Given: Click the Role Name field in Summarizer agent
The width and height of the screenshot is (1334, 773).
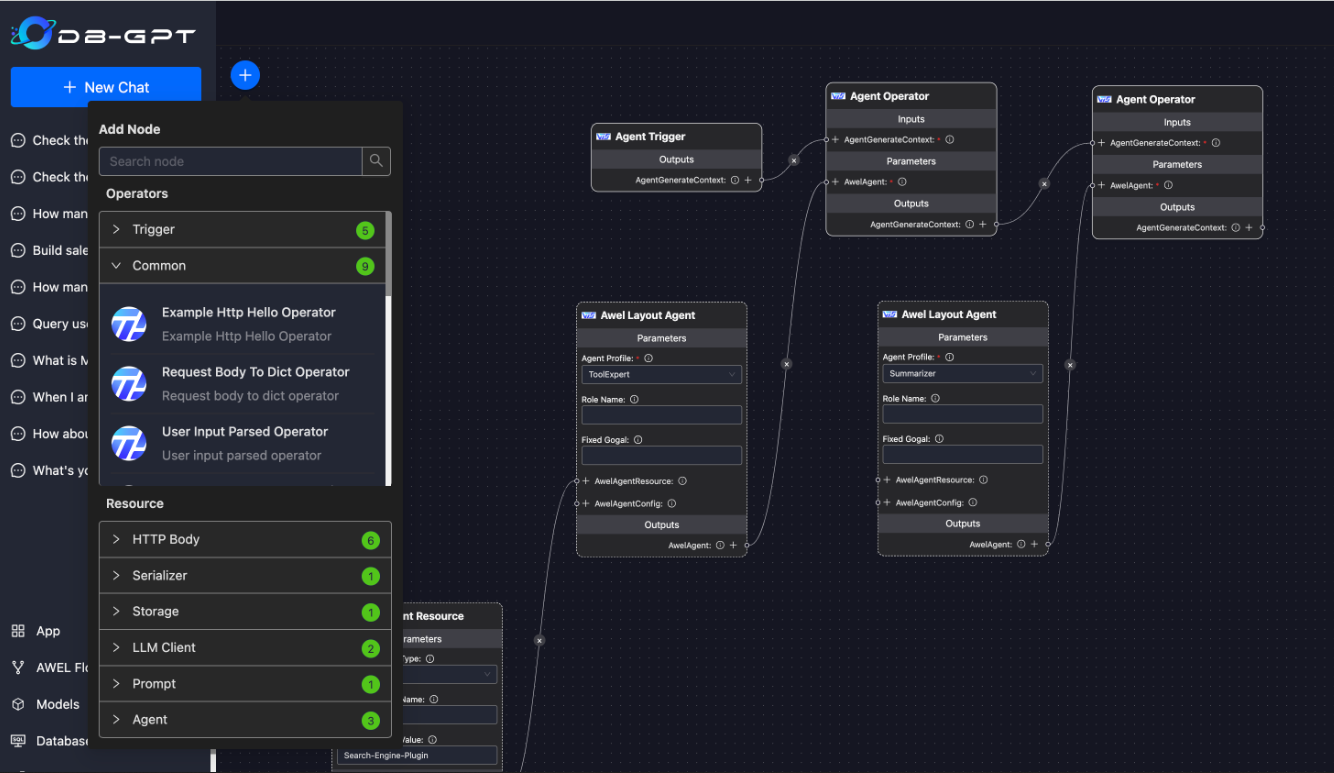Looking at the screenshot, I should tap(963, 414).
